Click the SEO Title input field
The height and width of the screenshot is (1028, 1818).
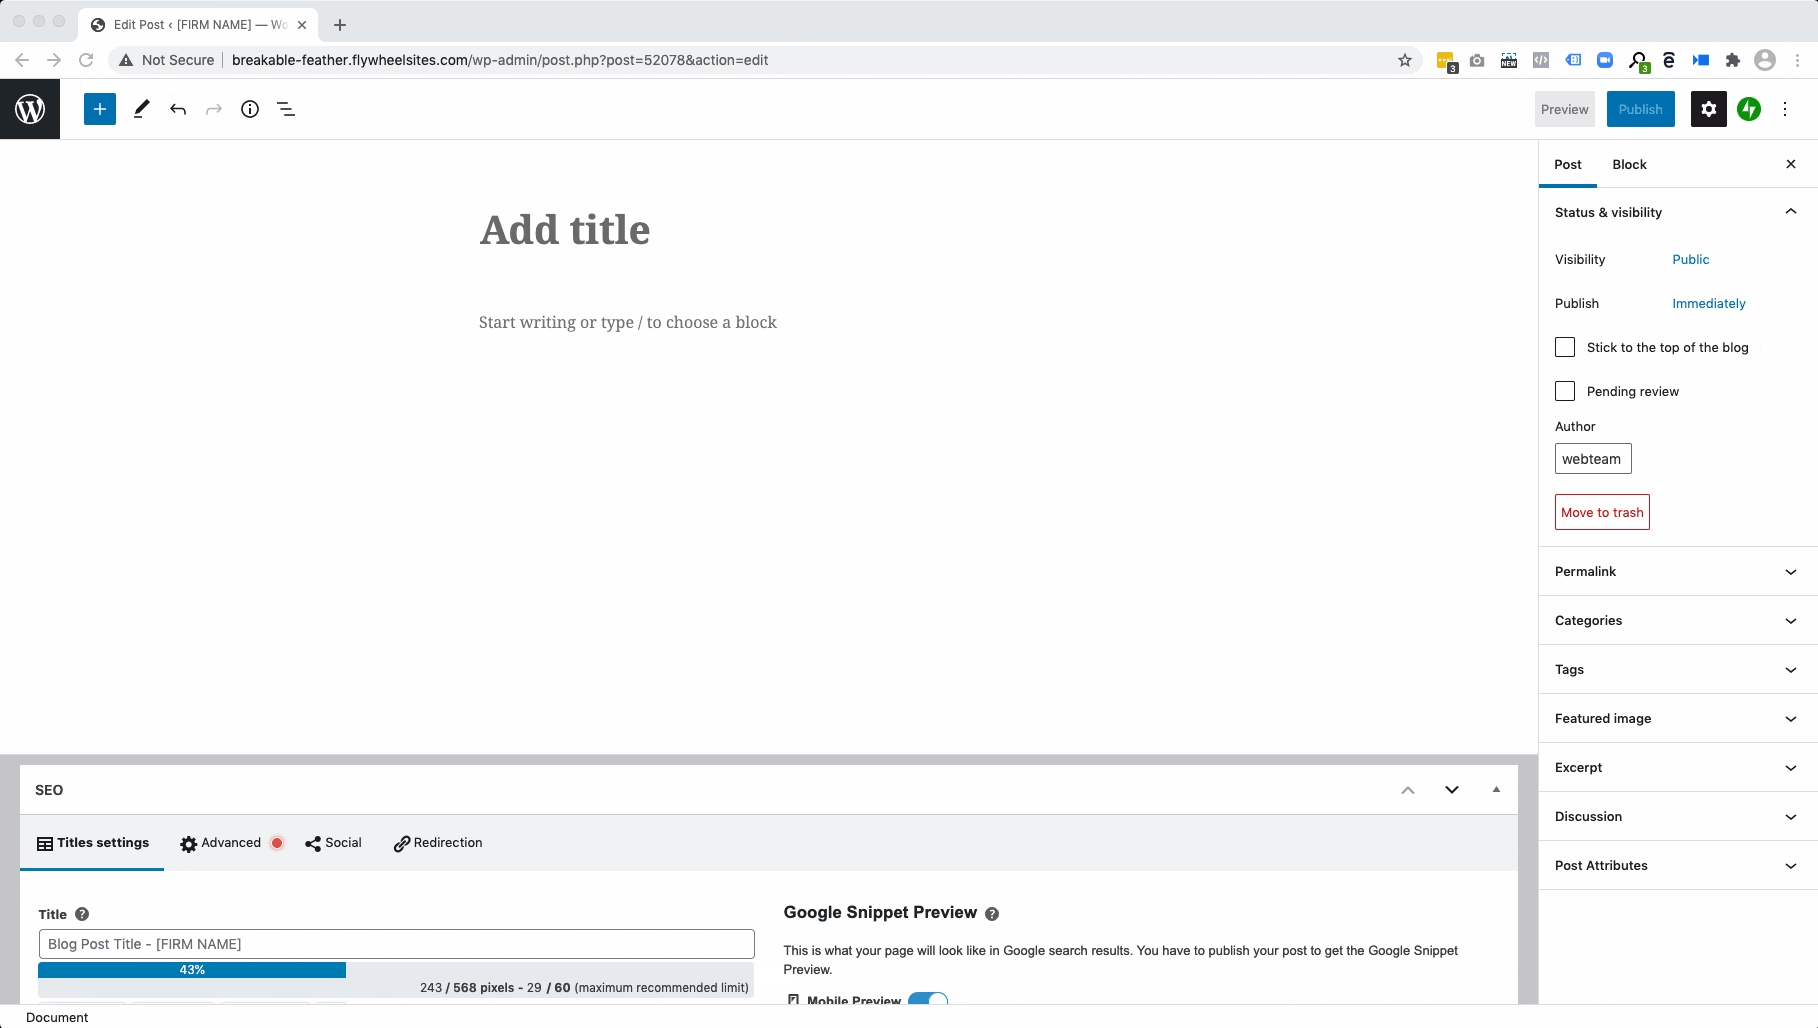pos(396,944)
